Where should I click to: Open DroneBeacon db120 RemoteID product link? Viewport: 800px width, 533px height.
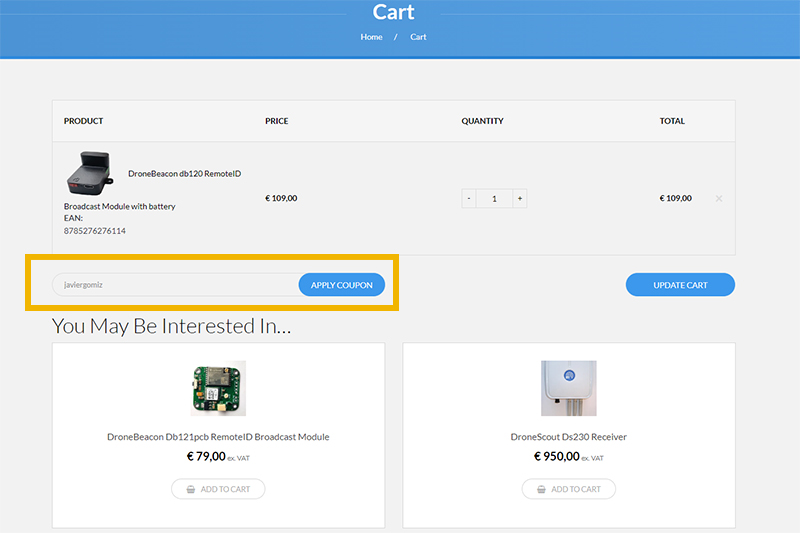(x=184, y=174)
